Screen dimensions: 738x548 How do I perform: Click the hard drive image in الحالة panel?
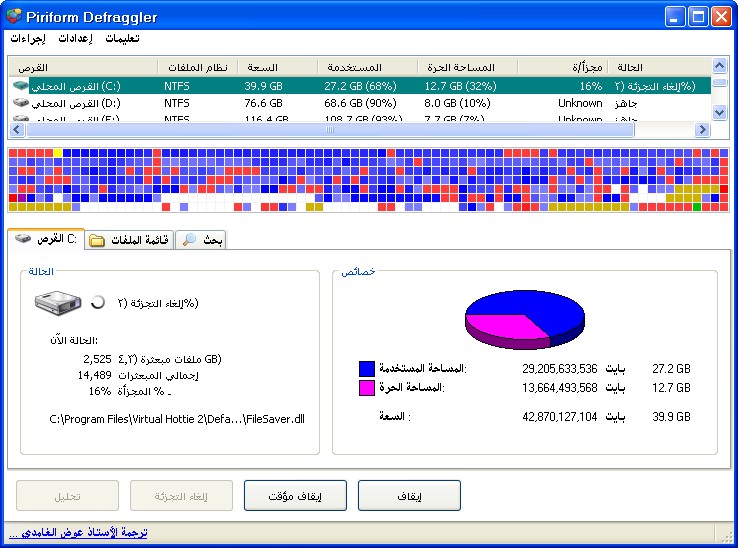(57, 303)
